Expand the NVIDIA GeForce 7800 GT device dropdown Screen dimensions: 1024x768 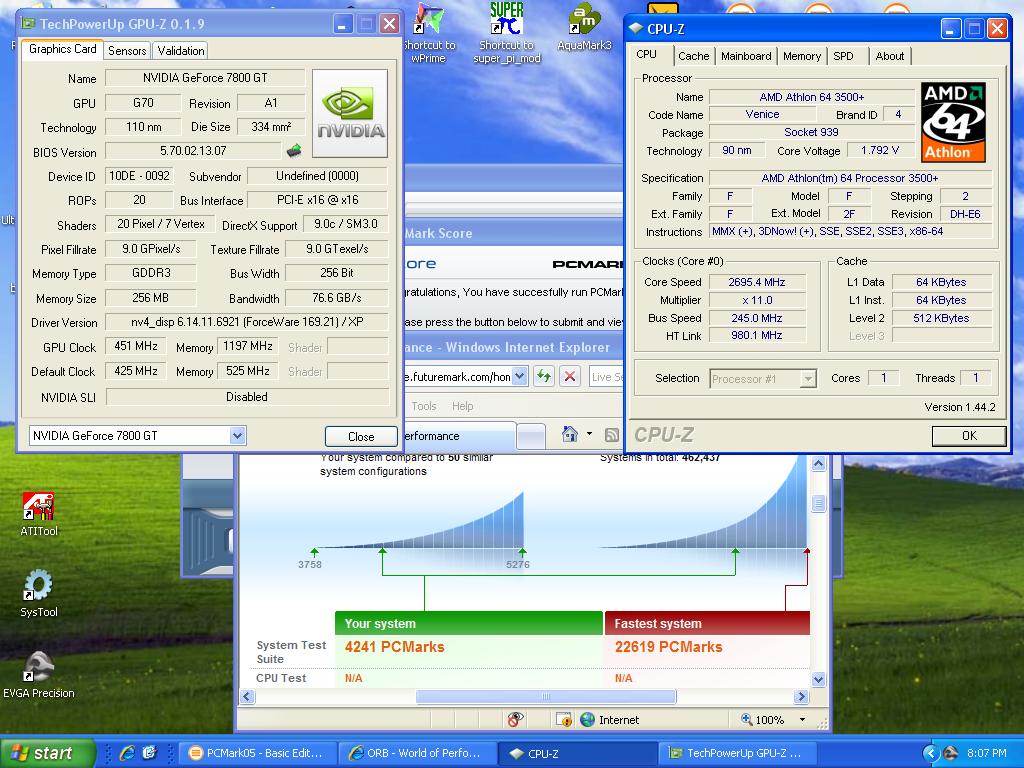click(x=237, y=436)
